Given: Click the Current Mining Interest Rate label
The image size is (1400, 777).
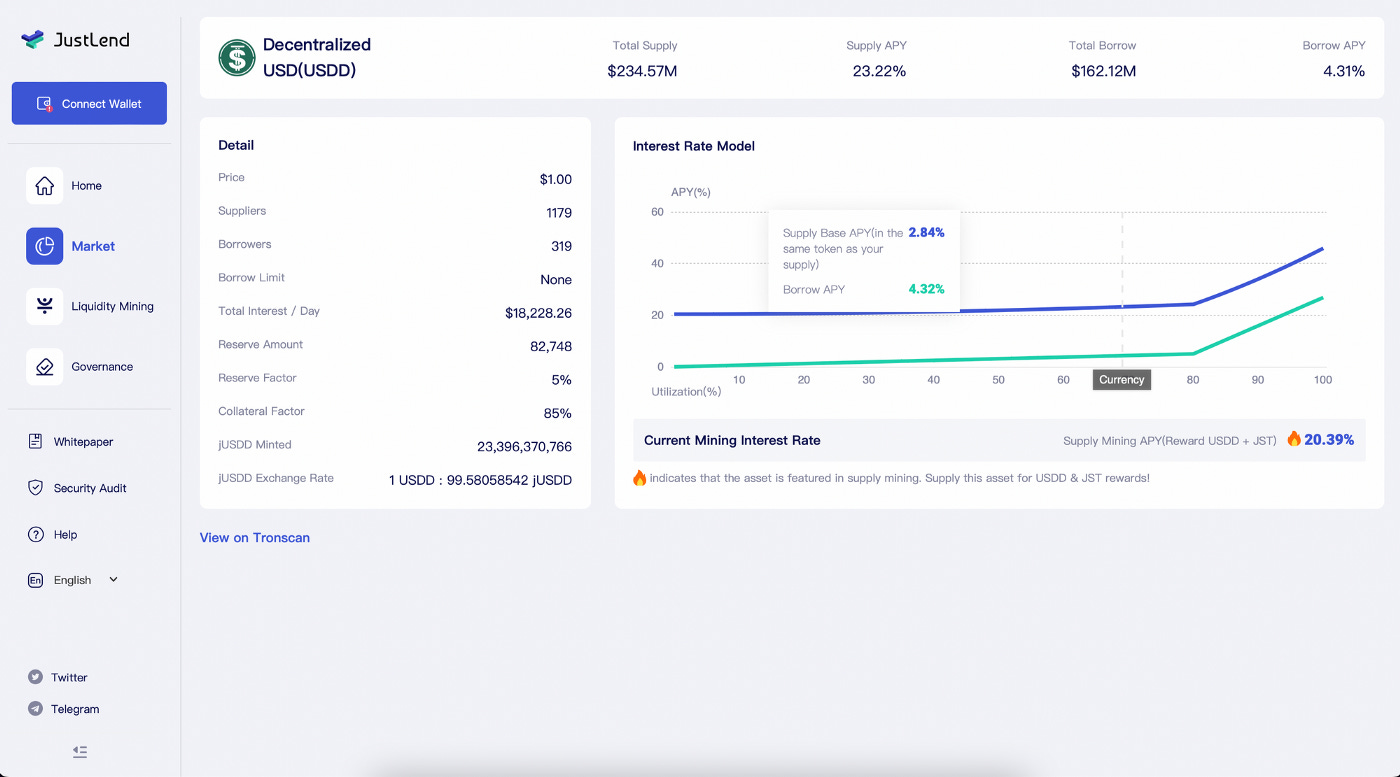Looking at the screenshot, I should [x=732, y=440].
